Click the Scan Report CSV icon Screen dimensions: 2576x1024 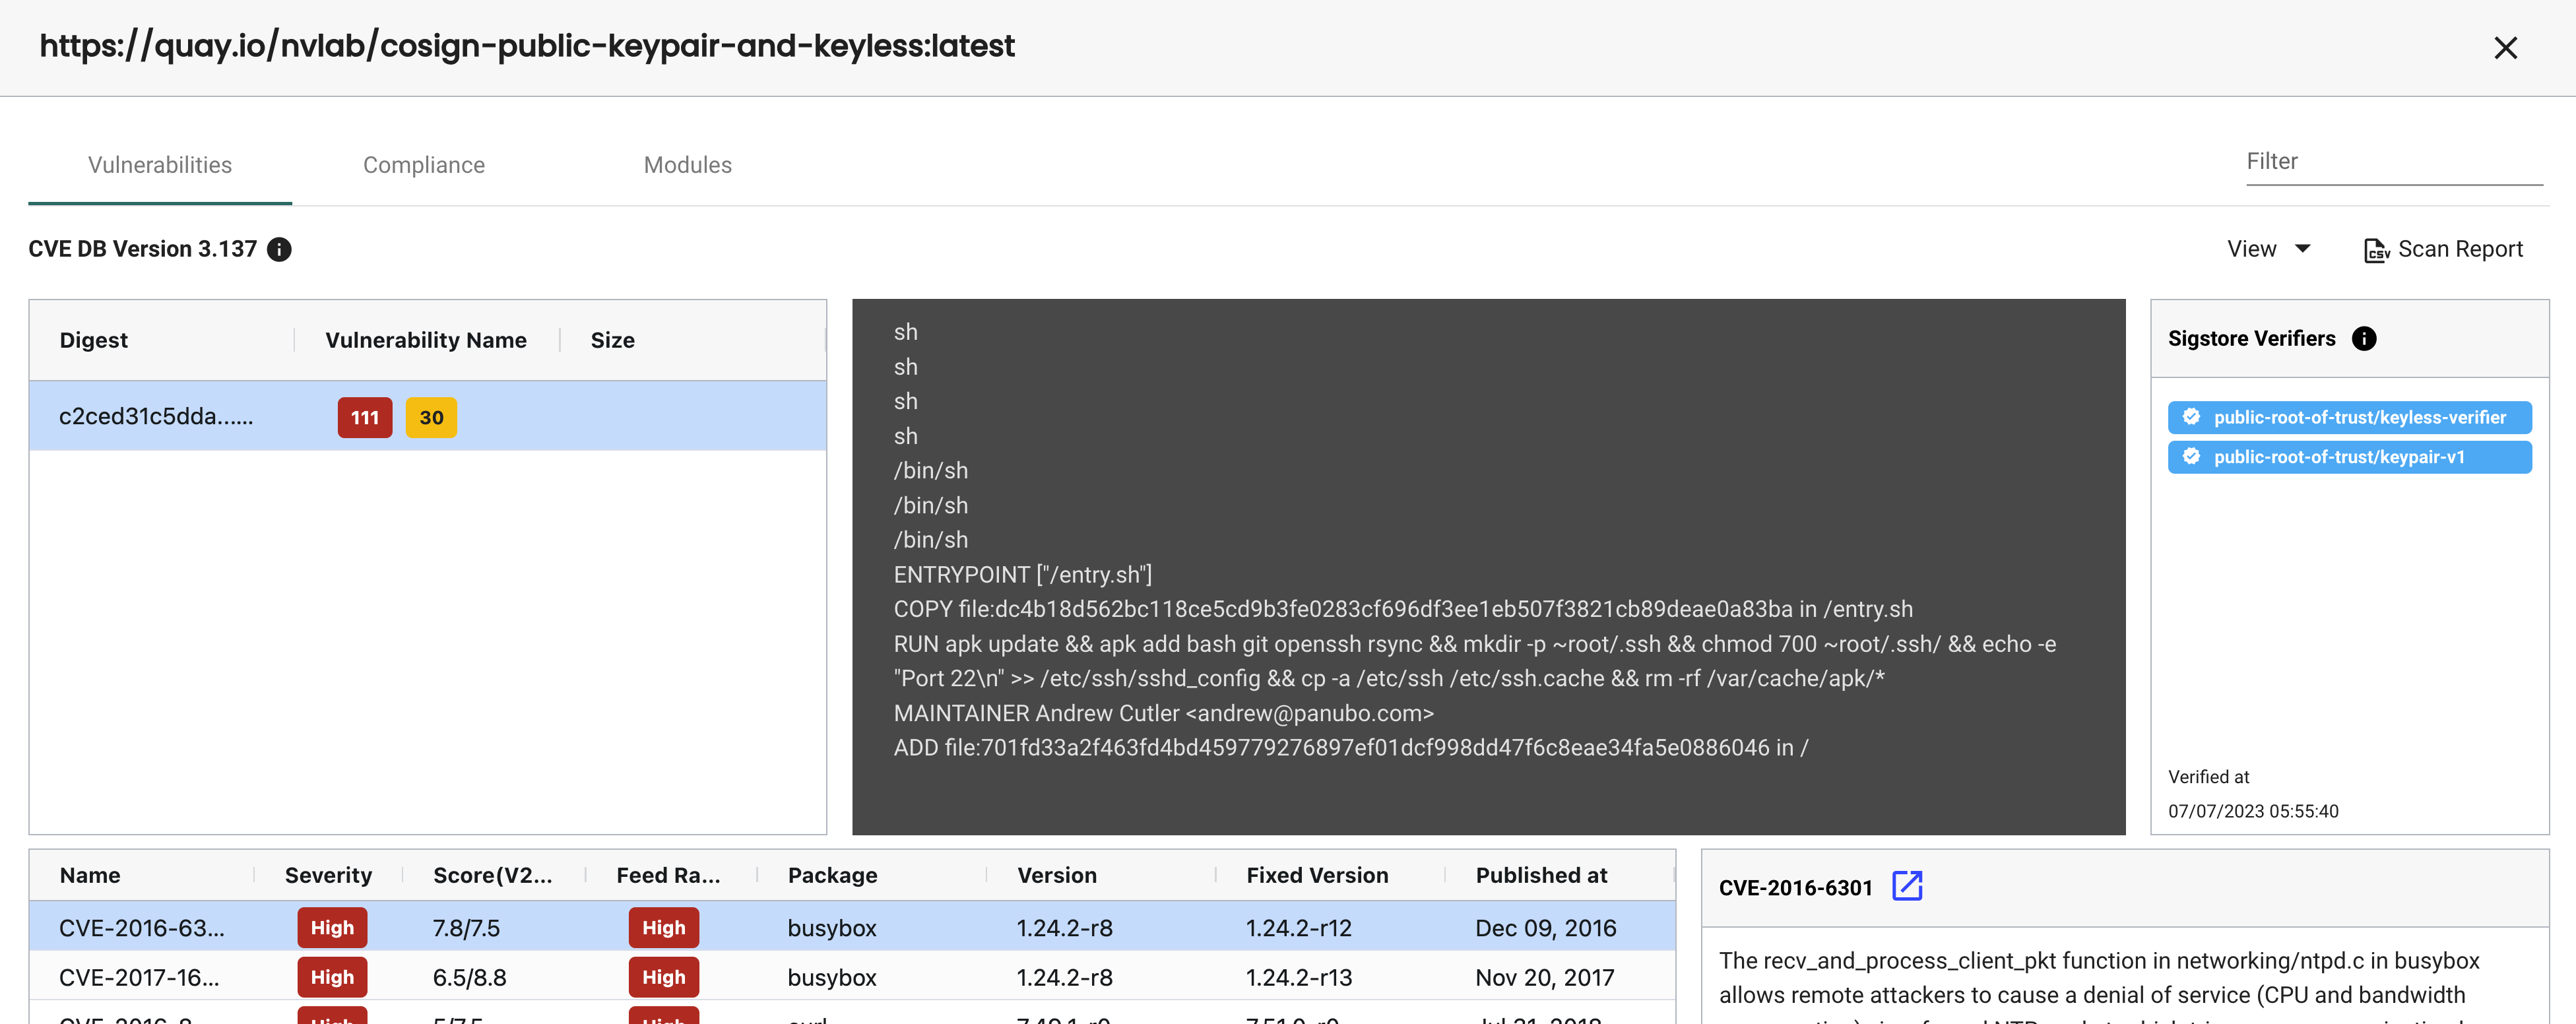[2376, 250]
